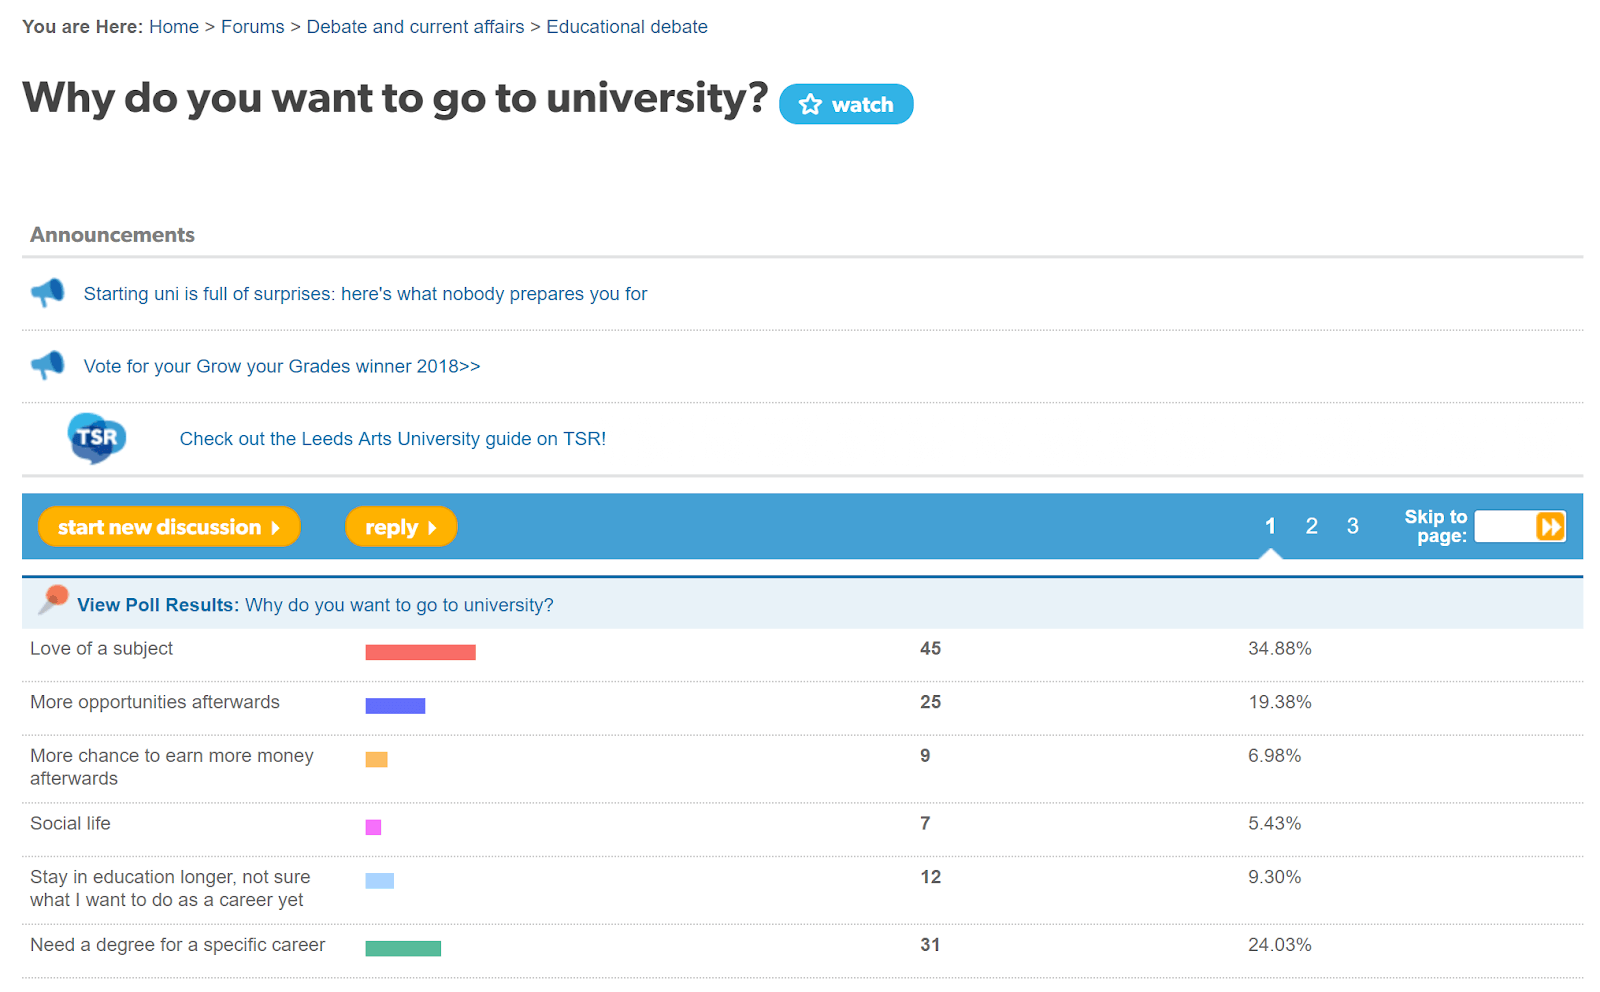The width and height of the screenshot is (1600, 992).
Task: Click the poll pin icon beside View Poll Results
Action: 53,600
